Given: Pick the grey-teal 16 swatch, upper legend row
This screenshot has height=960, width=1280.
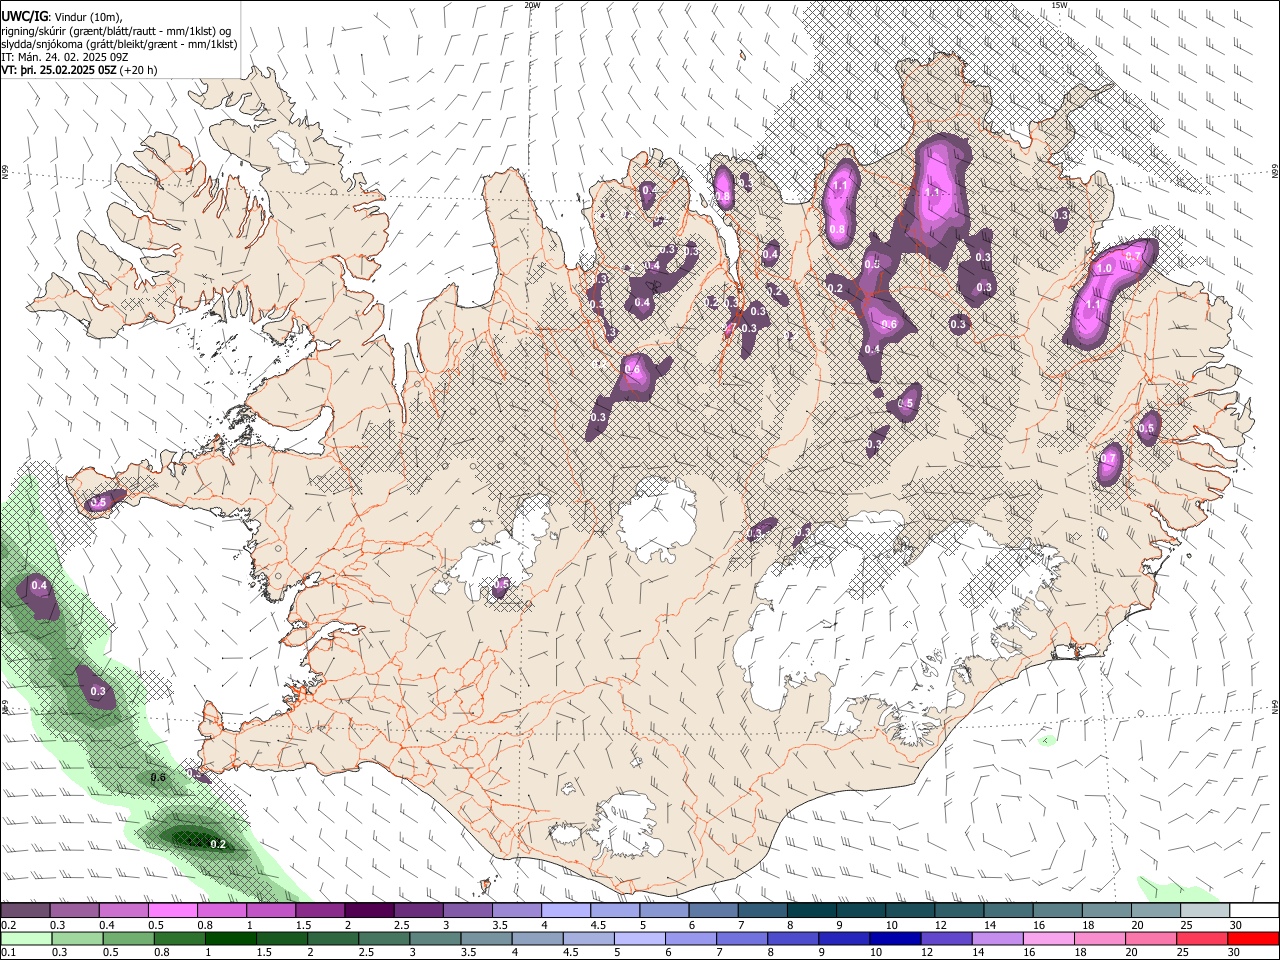Looking at the screenshot, I should pos(1058,910).
